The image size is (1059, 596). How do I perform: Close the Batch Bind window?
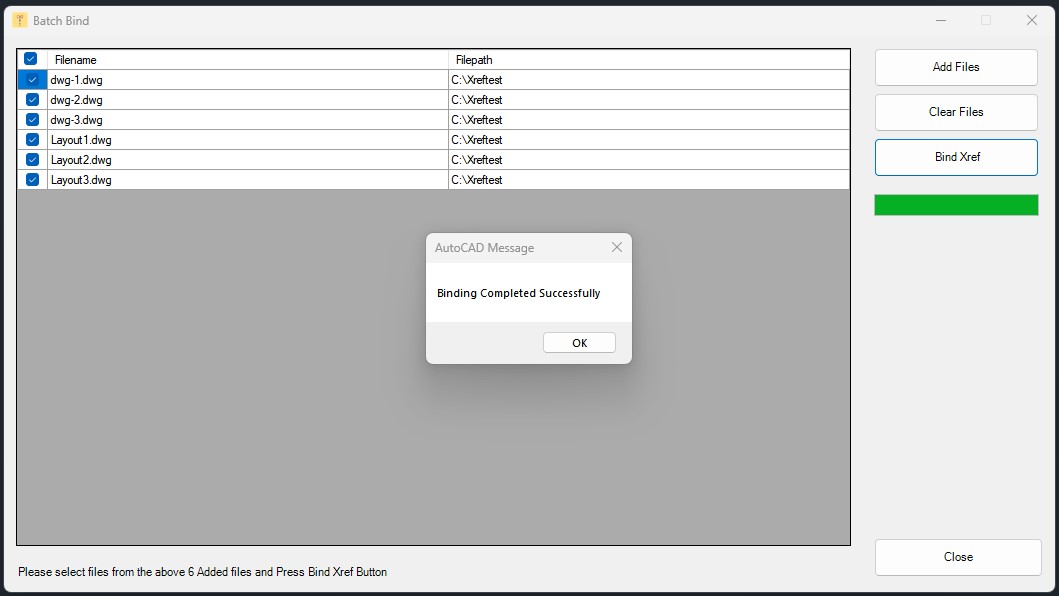pos(1032,20)
